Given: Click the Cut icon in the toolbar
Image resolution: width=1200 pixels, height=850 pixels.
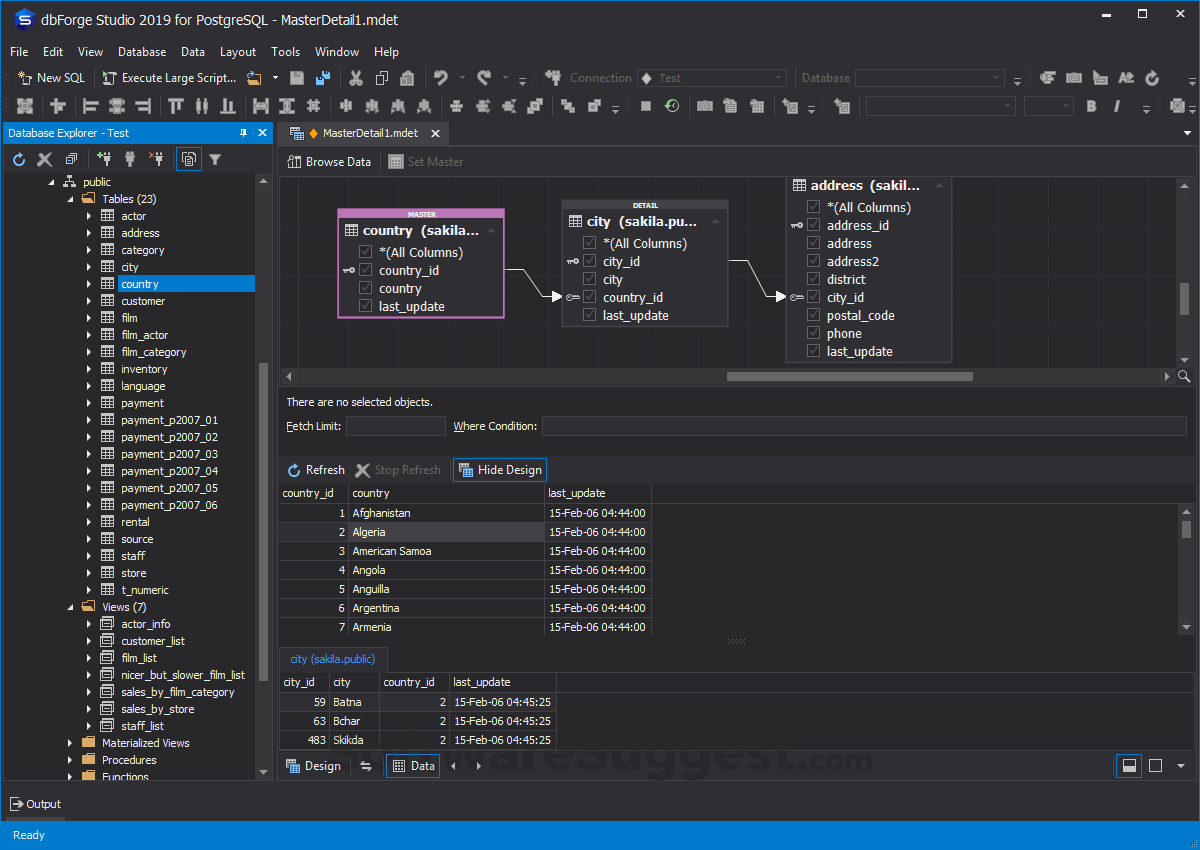Looking at the screenshot, I should click(355, 77).
